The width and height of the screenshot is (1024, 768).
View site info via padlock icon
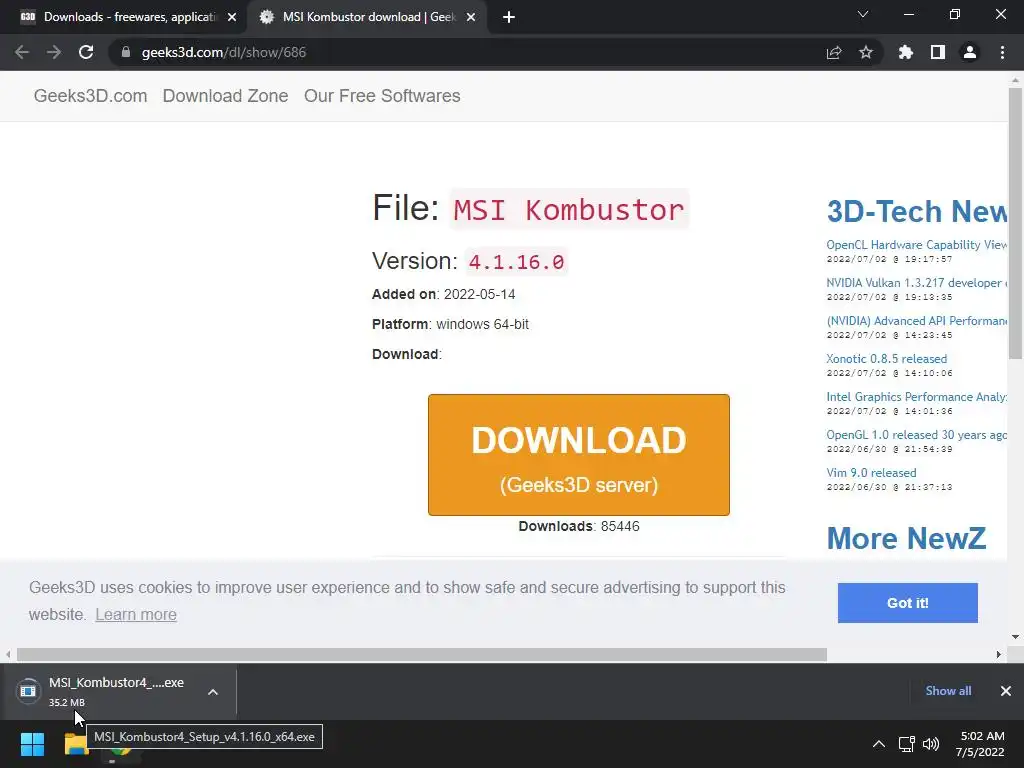pyautogui.click(x=126, y=52)
